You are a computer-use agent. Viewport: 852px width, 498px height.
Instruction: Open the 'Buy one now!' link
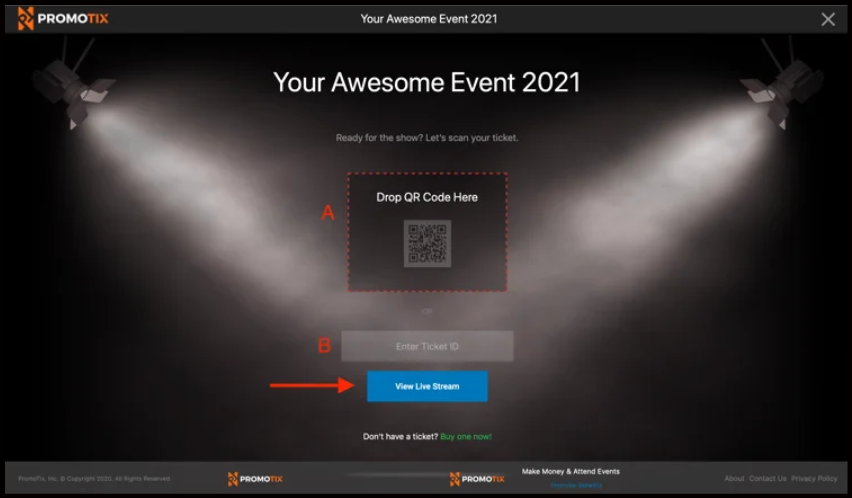tap(466, 436)
